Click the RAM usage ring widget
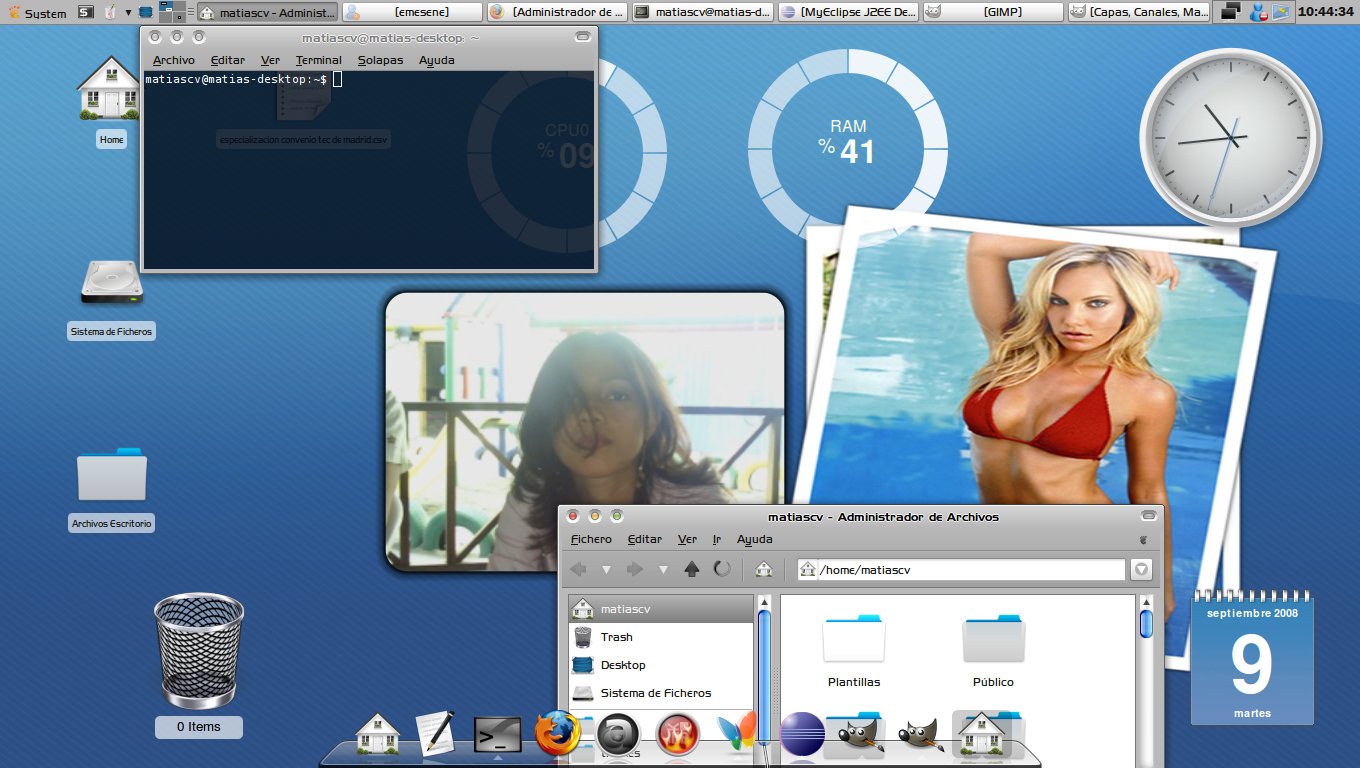 tap(848, 149)
